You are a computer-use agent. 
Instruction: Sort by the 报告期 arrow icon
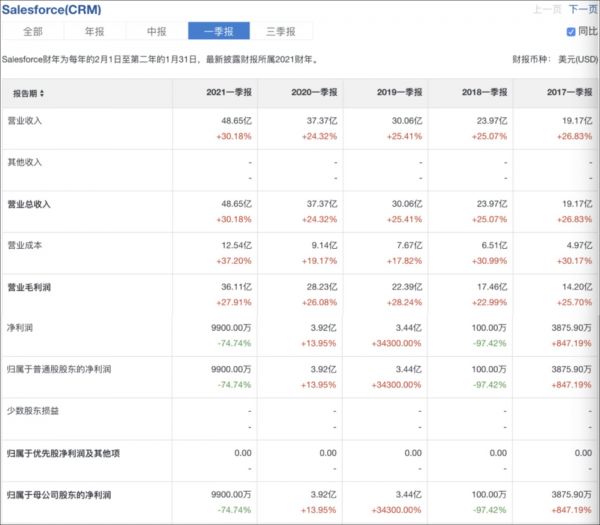pyautogui.click(x=43, y=93)
